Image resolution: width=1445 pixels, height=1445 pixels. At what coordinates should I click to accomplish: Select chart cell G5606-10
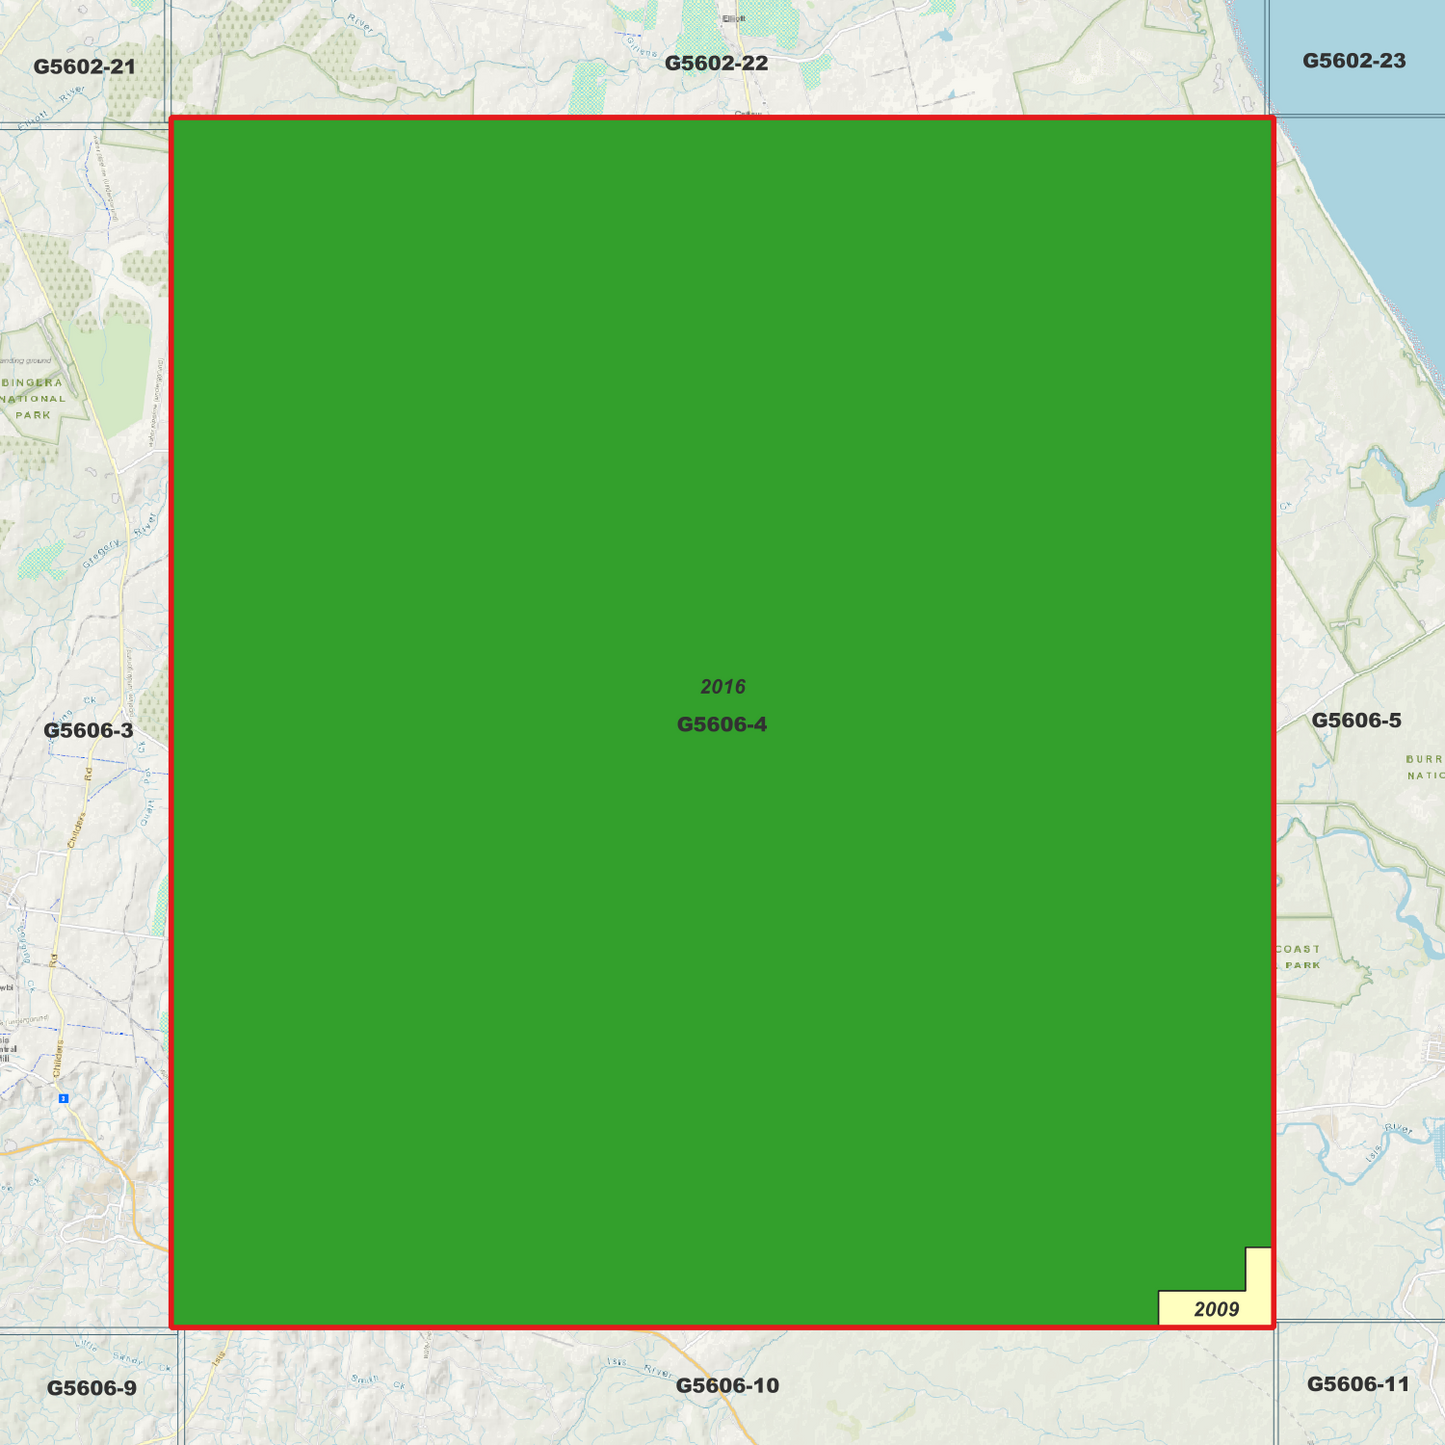coord(728,1385)
